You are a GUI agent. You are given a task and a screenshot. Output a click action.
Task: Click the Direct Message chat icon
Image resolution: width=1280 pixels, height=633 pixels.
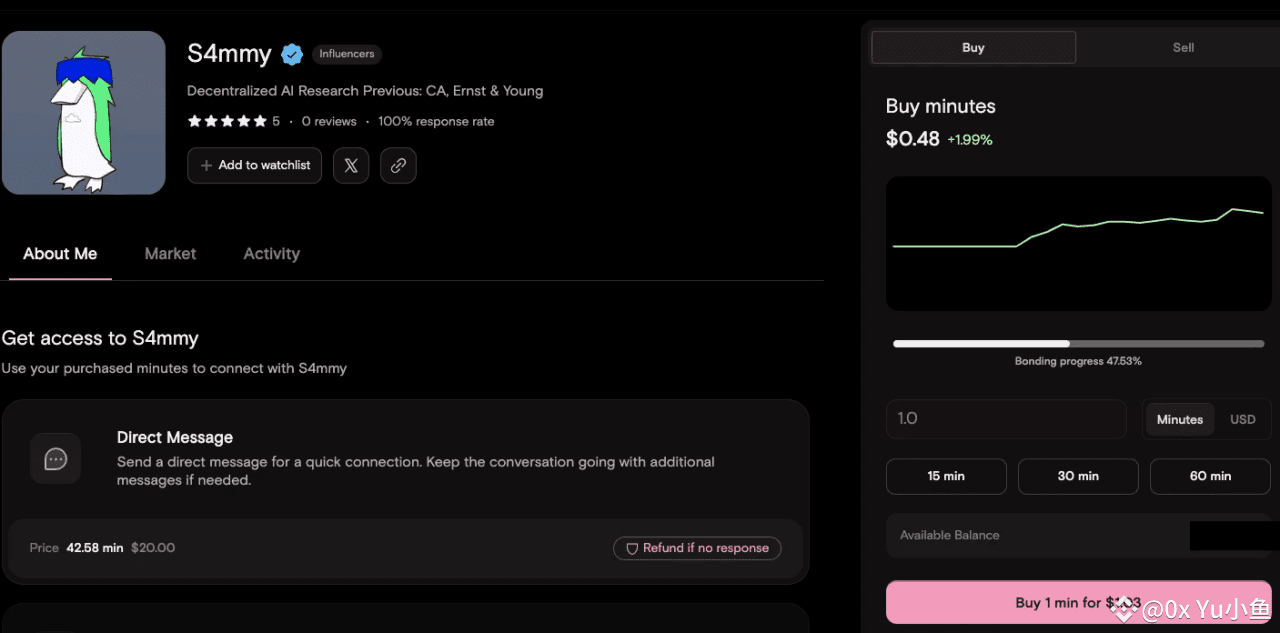[56, 459]
